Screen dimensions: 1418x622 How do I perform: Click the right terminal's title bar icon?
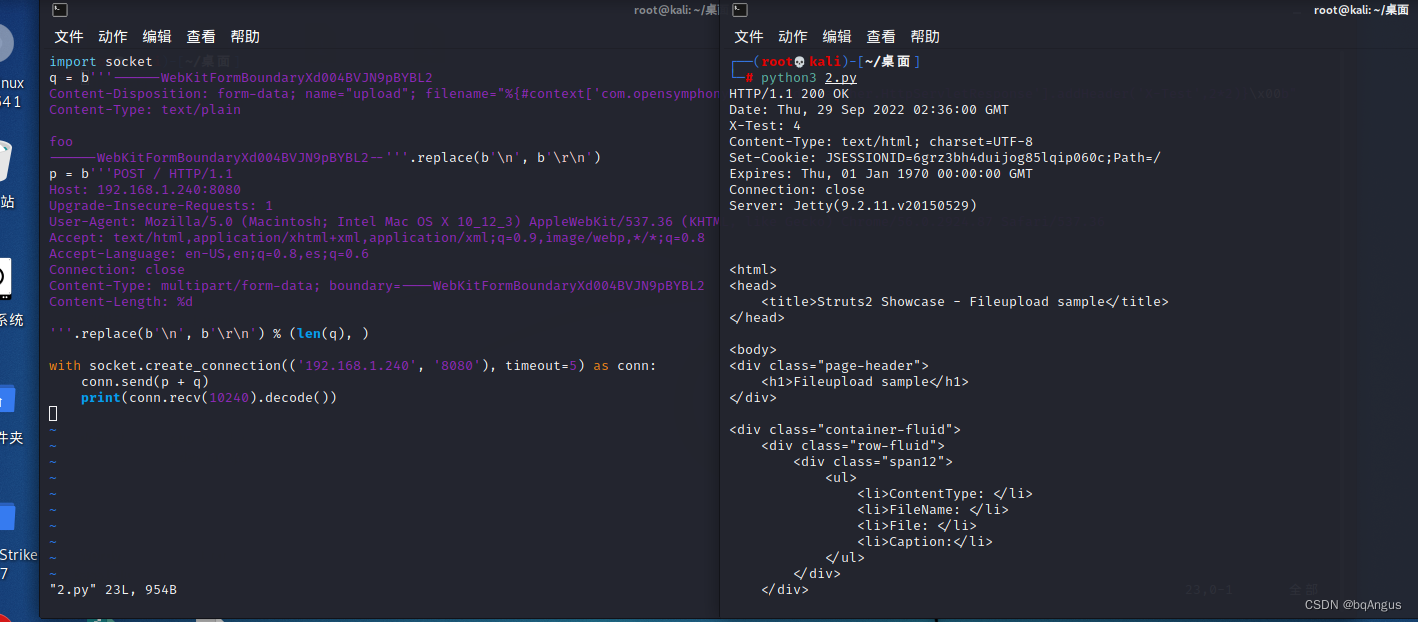pyautogui.click(x=739, y=10)
